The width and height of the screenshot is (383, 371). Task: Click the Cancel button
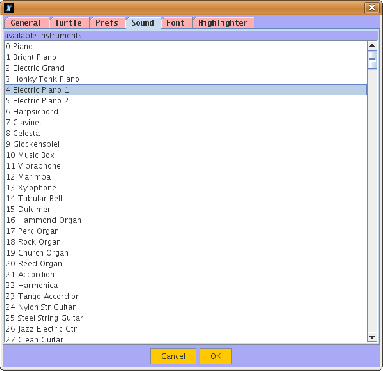click(x=174, y=356)
